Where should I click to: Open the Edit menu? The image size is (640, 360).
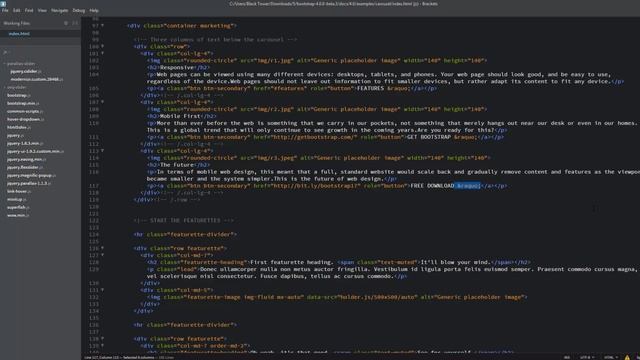click(x=17, y=11)
